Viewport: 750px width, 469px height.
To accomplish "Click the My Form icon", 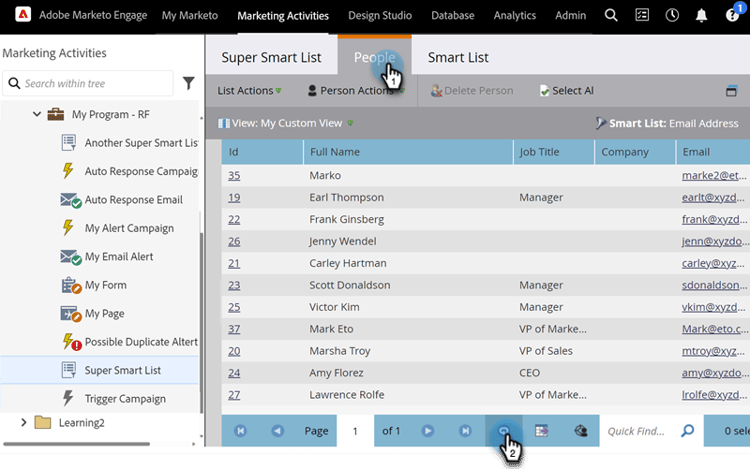I will click(x=71, y=285).
